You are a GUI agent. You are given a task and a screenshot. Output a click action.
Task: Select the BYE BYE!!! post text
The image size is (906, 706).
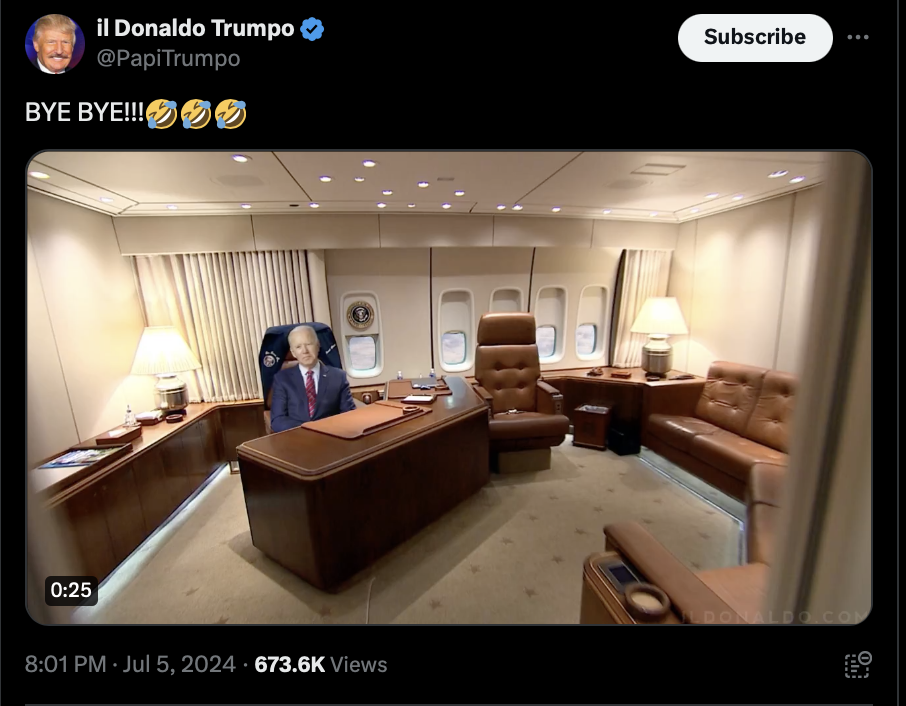click(x=84, y=113)
